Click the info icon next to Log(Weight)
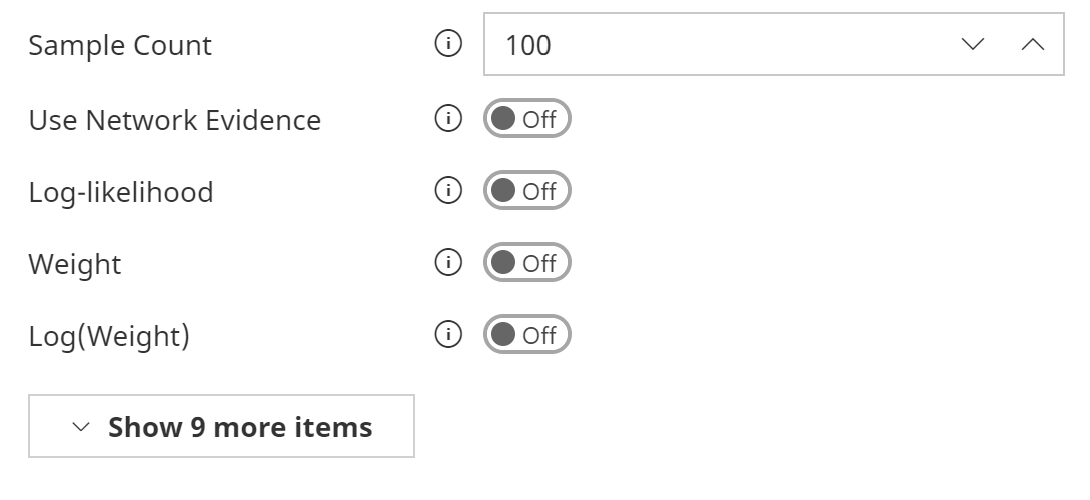Image resolution: width=1090 pixels, height=500 pixels. (x=448, y=335)
